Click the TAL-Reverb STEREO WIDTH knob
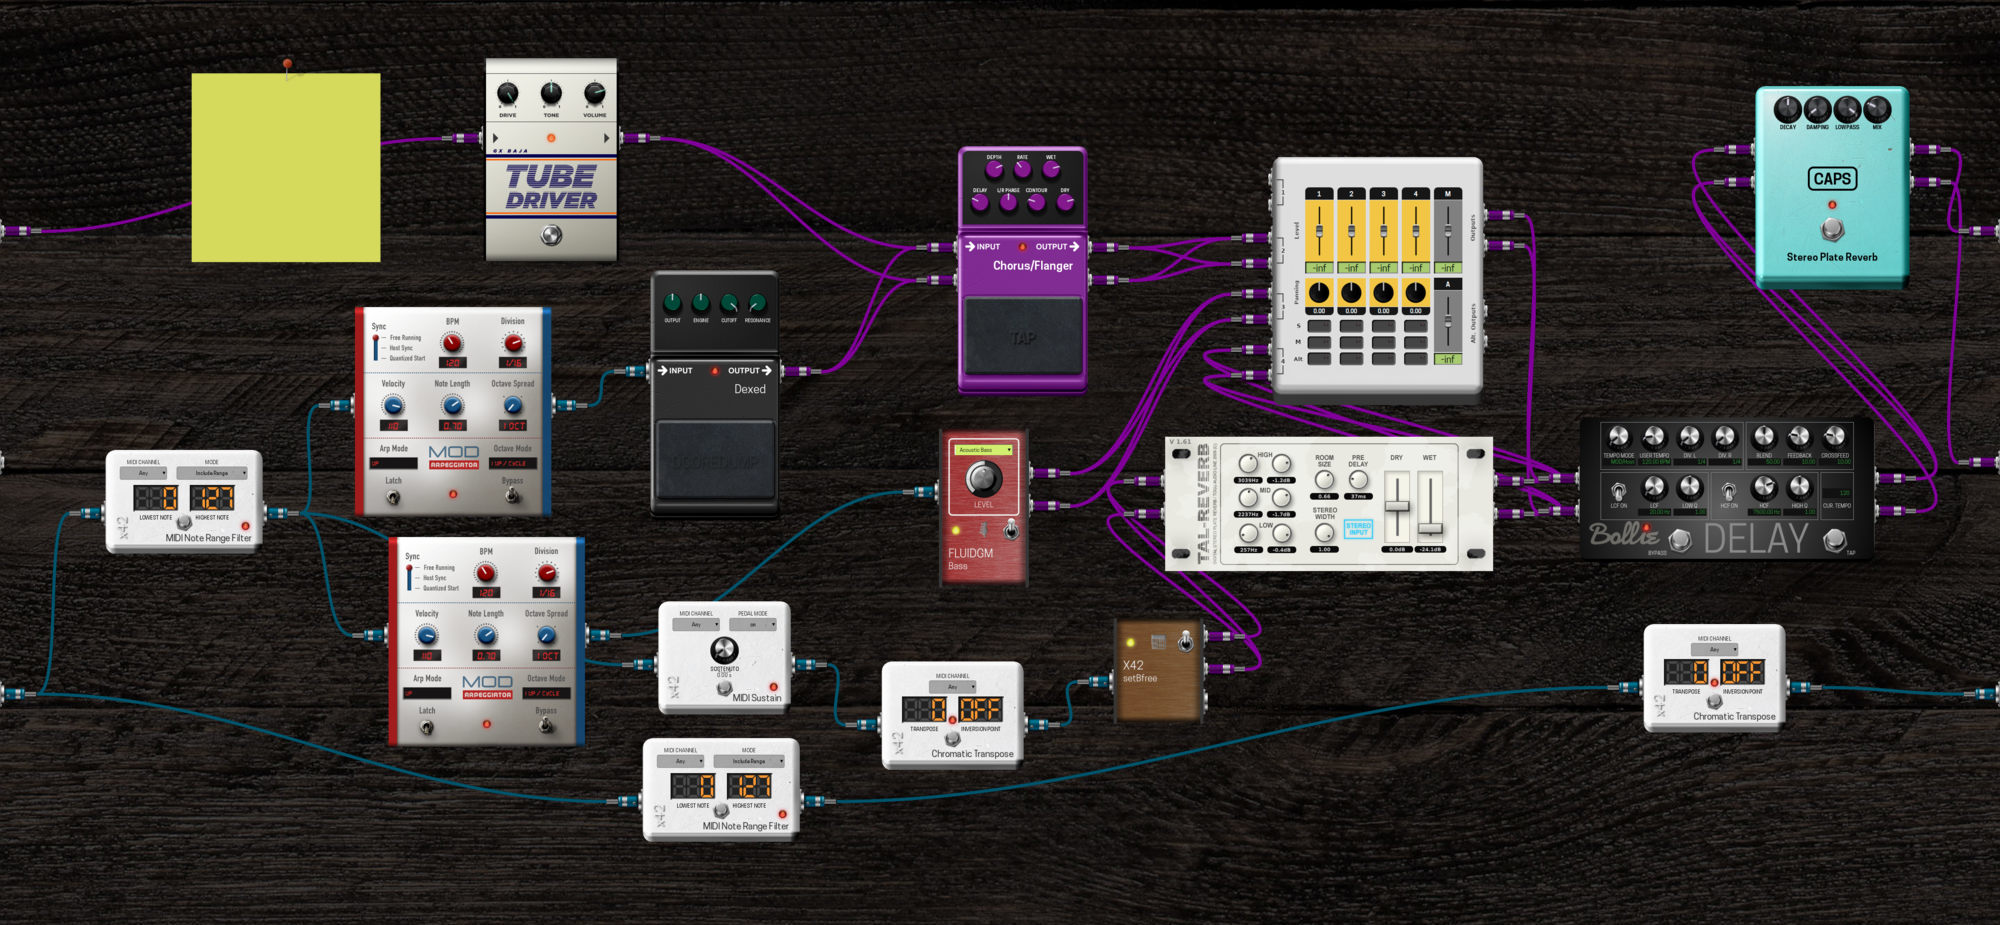 [1324, 532]
